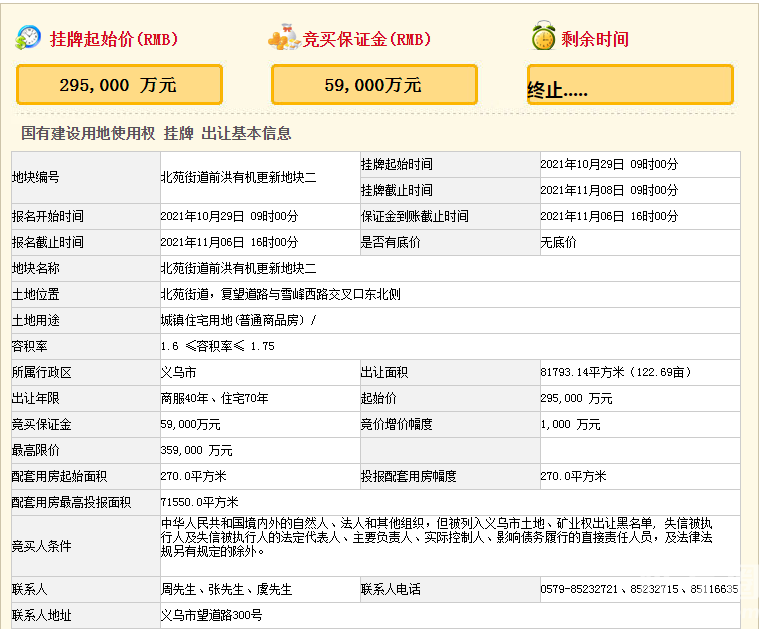Click the bid deposit icon

point(283,39)
